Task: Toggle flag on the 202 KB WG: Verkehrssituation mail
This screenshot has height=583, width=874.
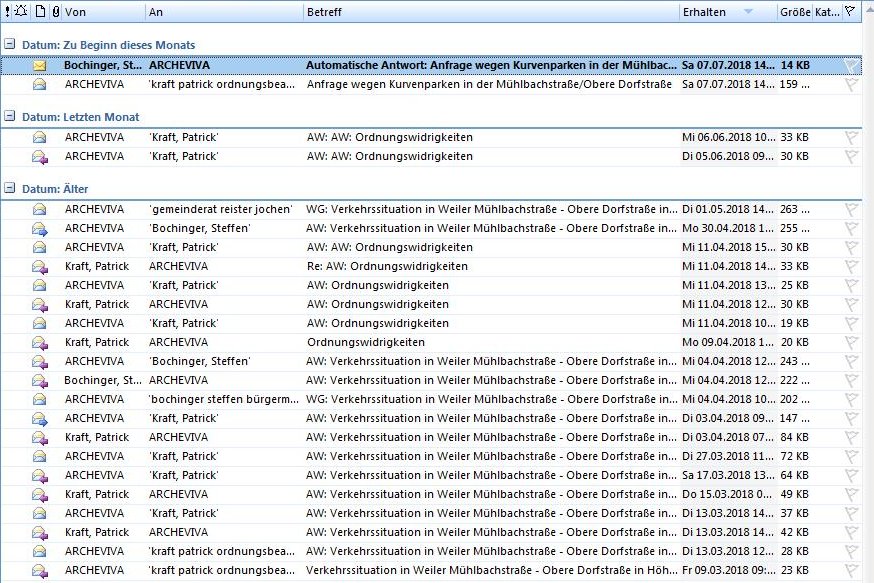Action: click(x=851, y=400)
